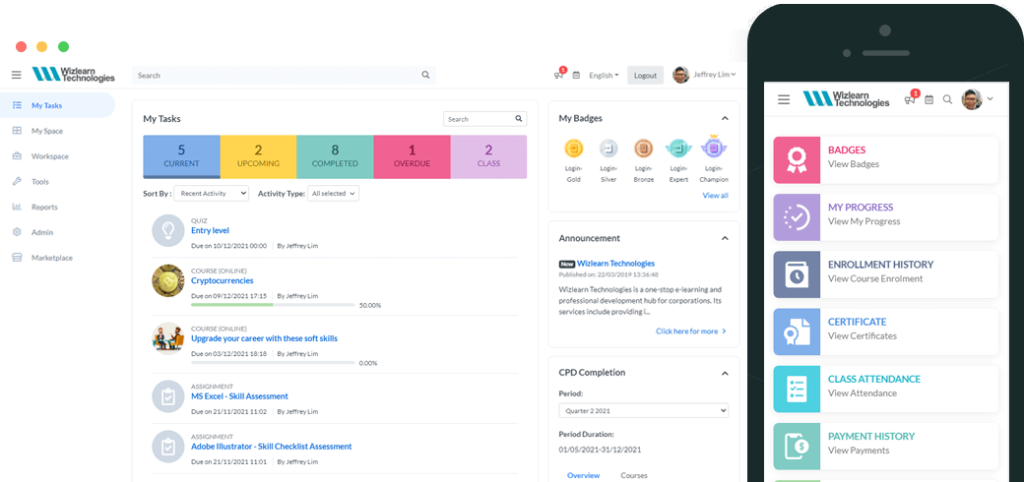Click the desktop hamburger menu icon
This screenshot has height=482, width=1024.
(x=16, y=75)
